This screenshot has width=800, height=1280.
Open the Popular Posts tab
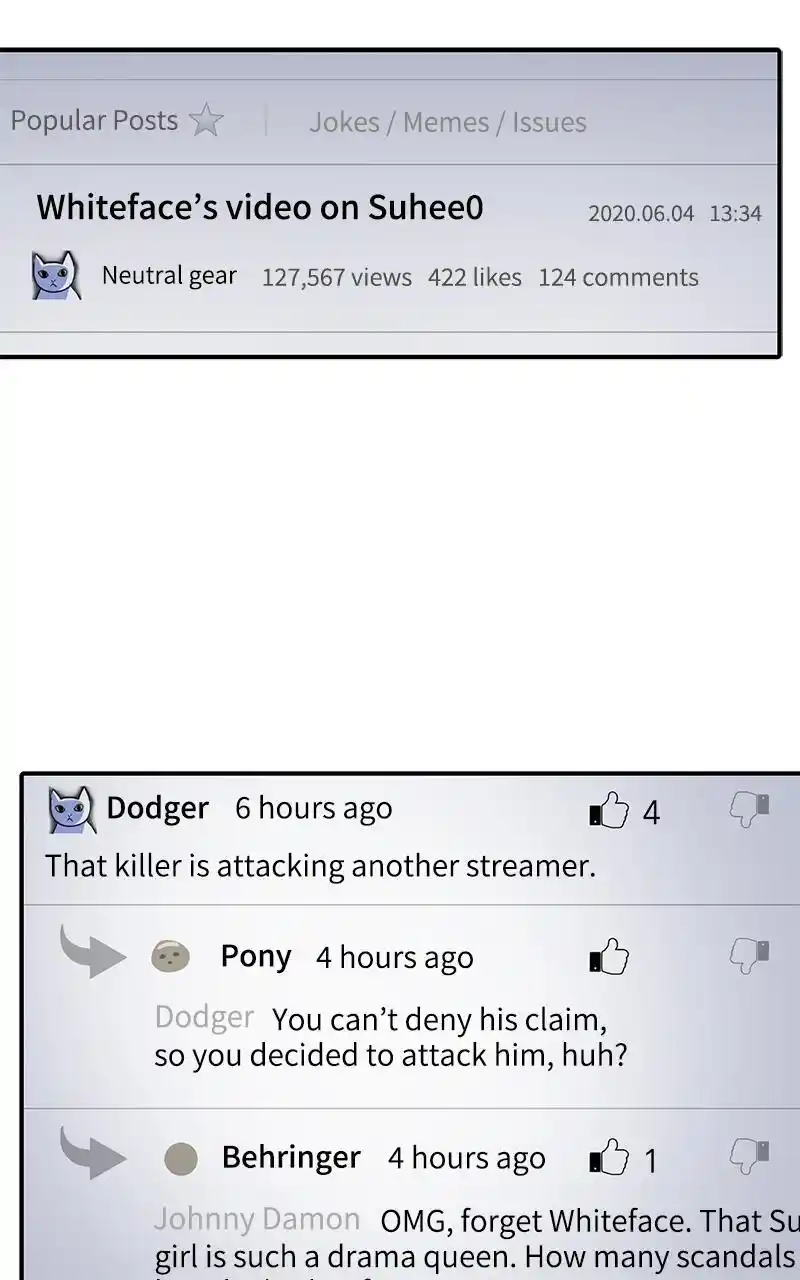[94, 121]
